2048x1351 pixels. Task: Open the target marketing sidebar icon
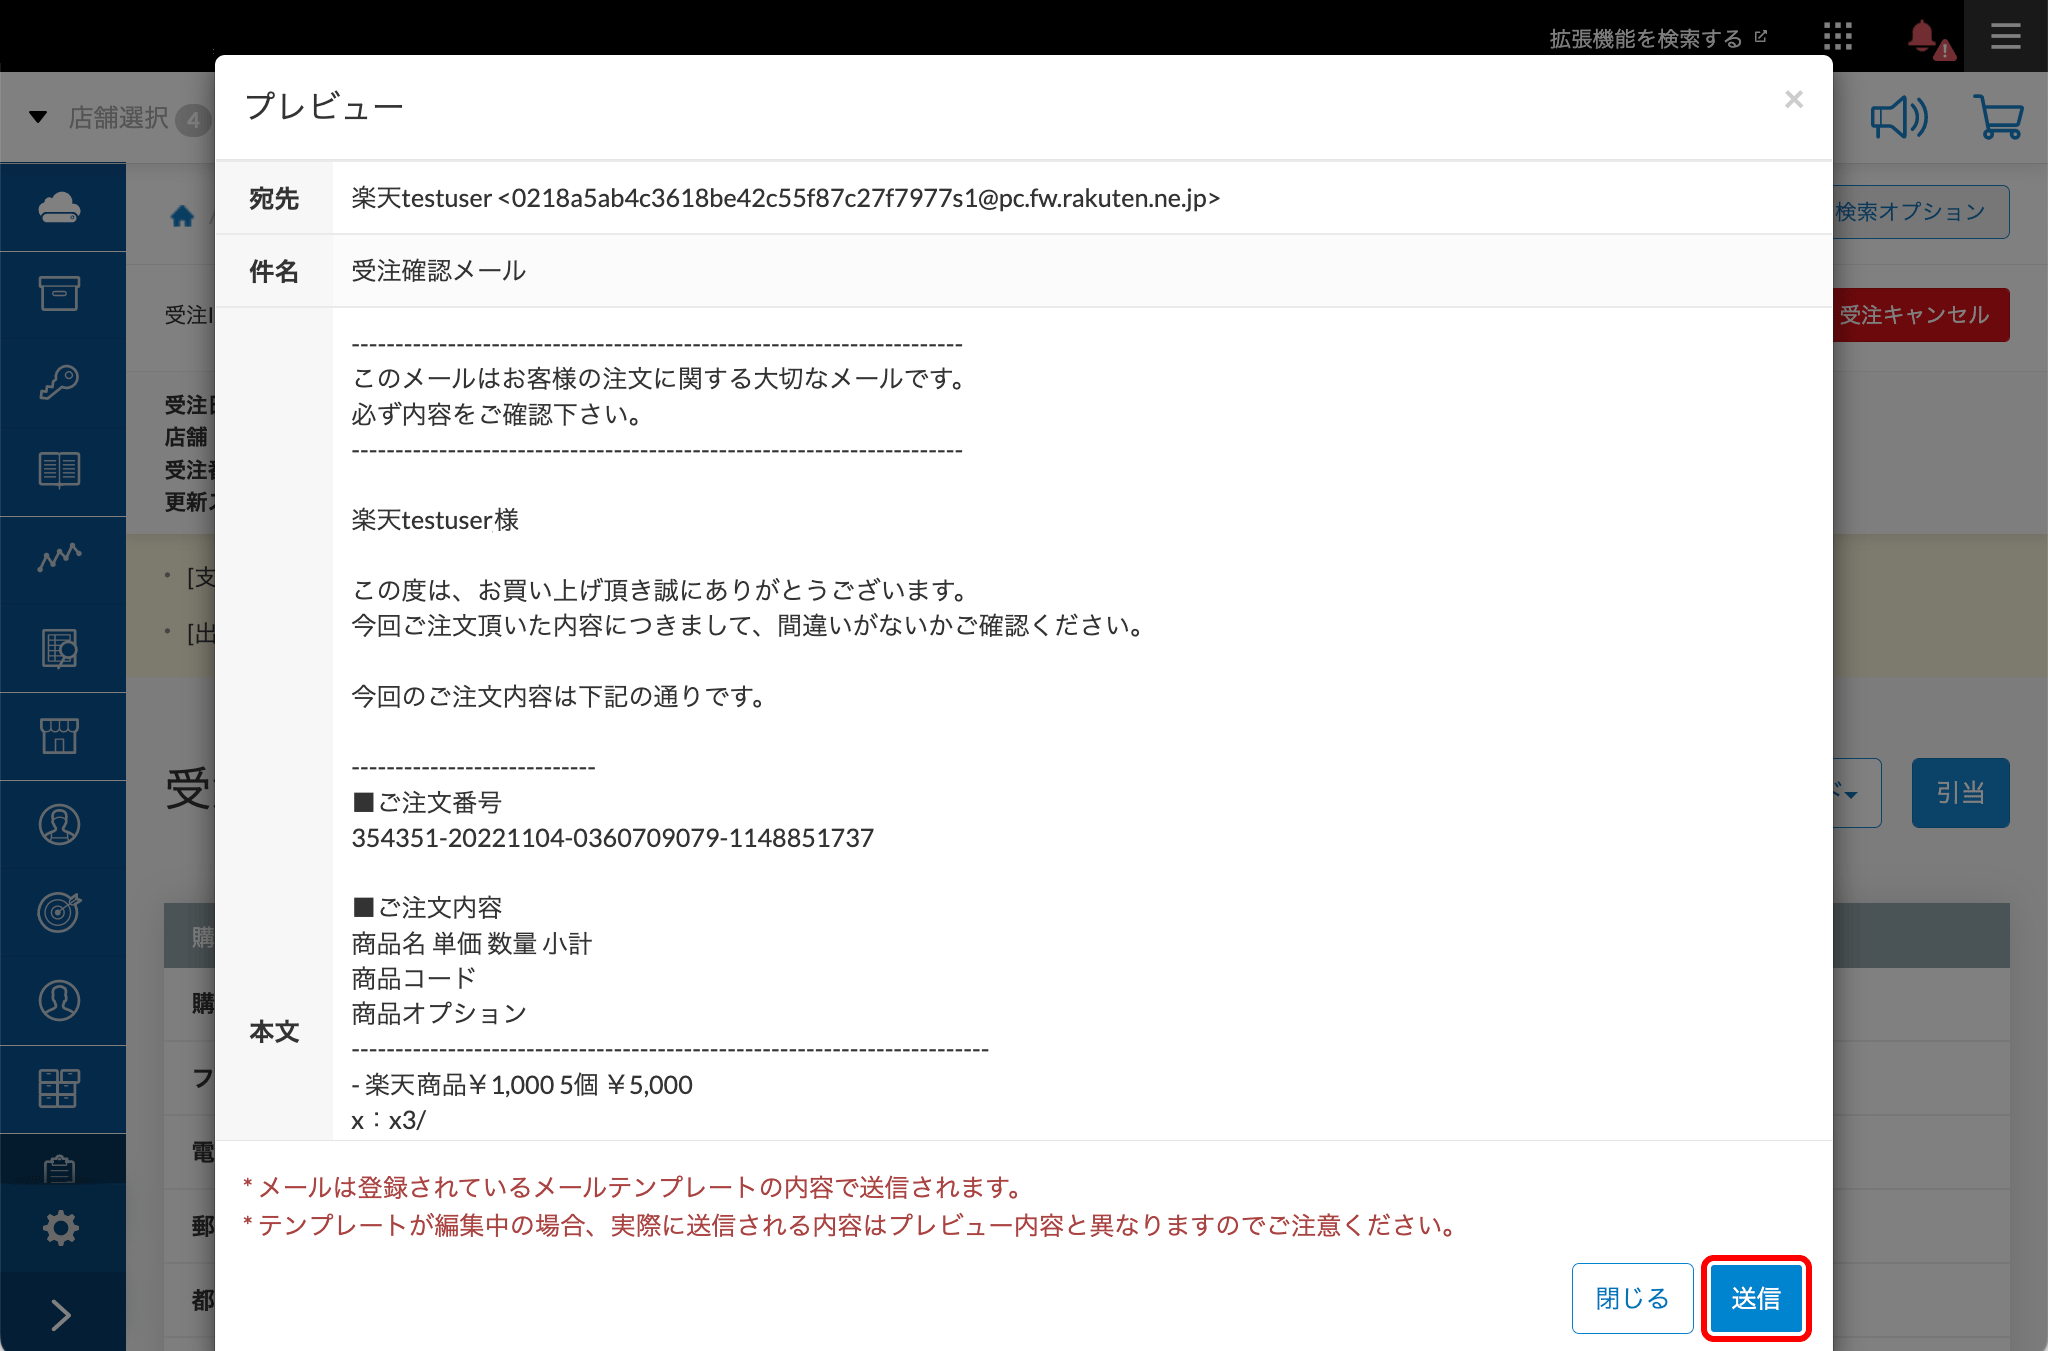pyautogui.click(x=60, y=912)
